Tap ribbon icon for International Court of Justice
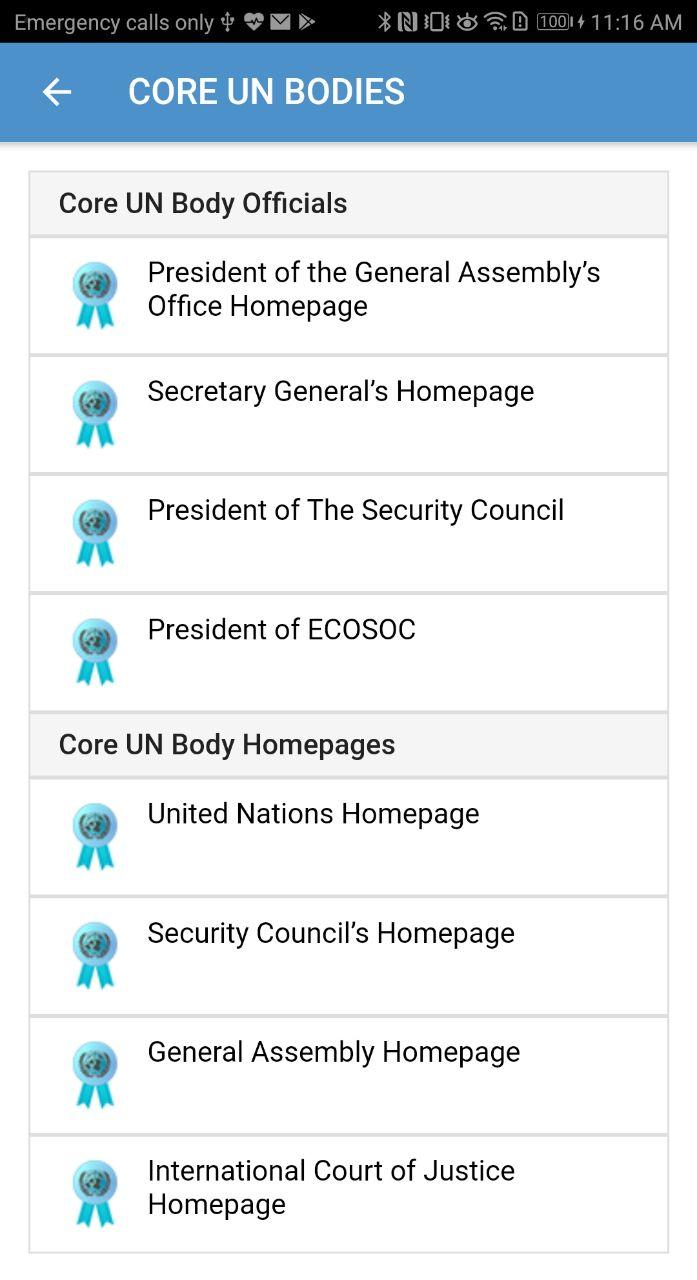The image size is (697, 1280). point(95,1193)
